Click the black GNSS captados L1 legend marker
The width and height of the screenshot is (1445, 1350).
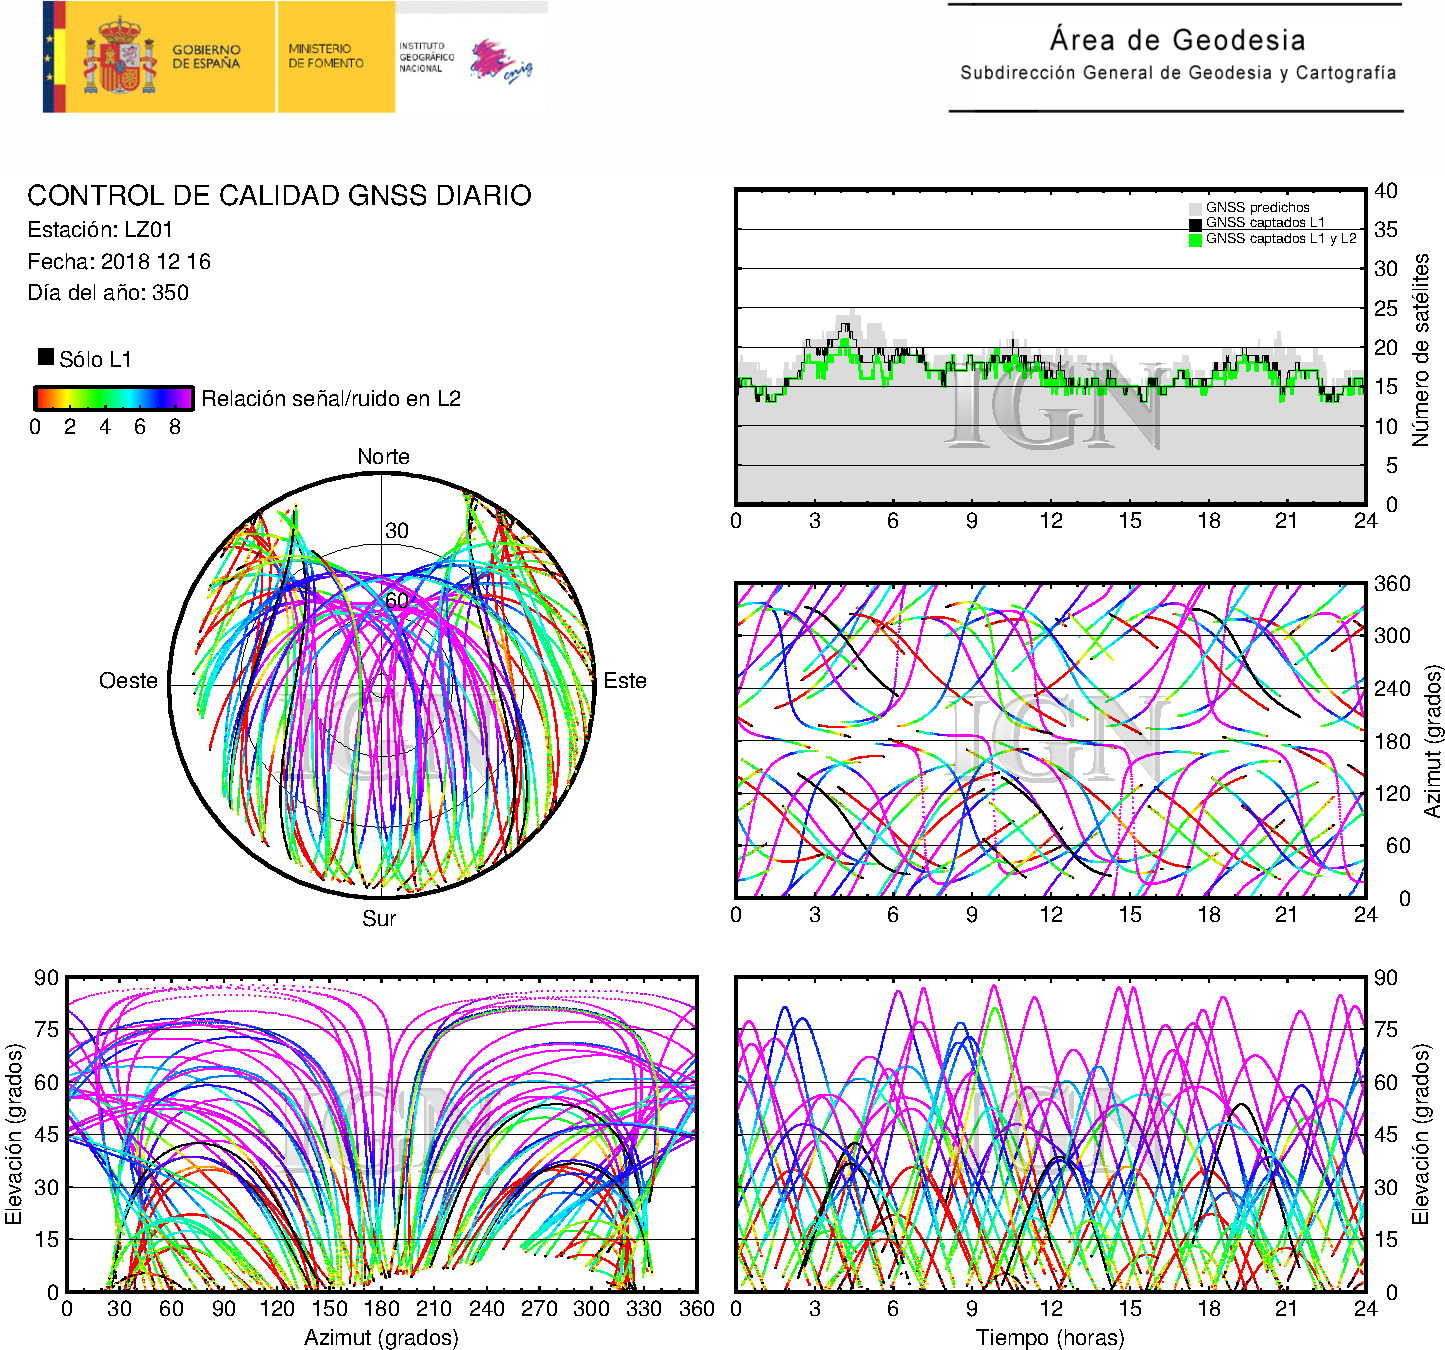coord(1195,224)
